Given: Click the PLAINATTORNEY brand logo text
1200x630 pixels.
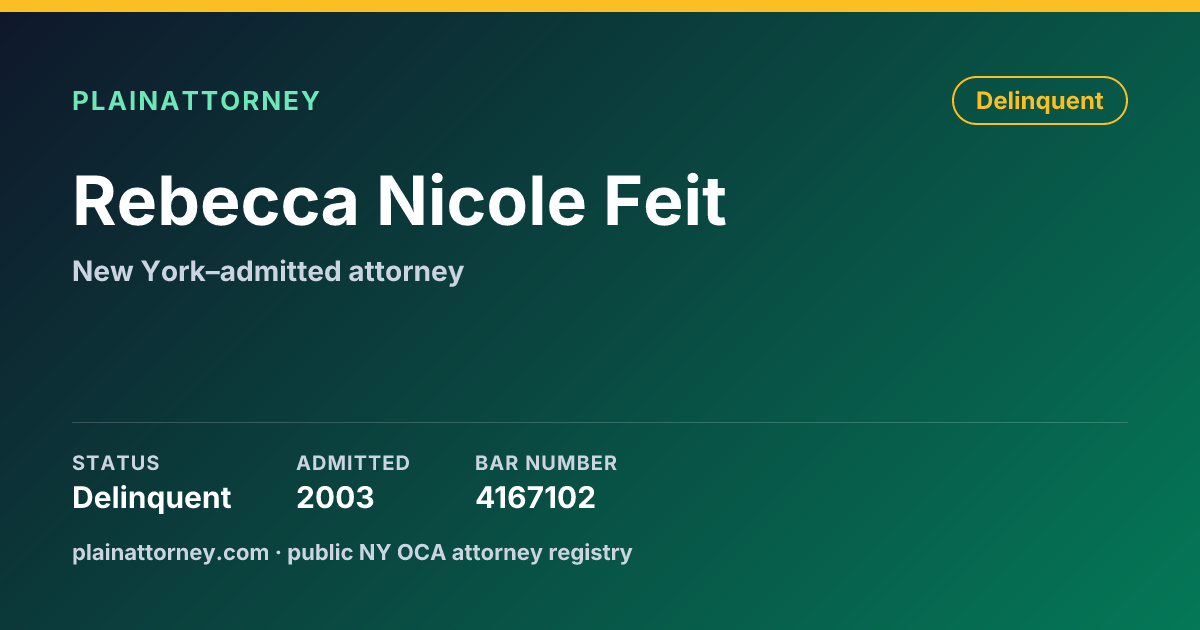Looking at the screenshot, I should pyautogui.click(x=196, y=101).
